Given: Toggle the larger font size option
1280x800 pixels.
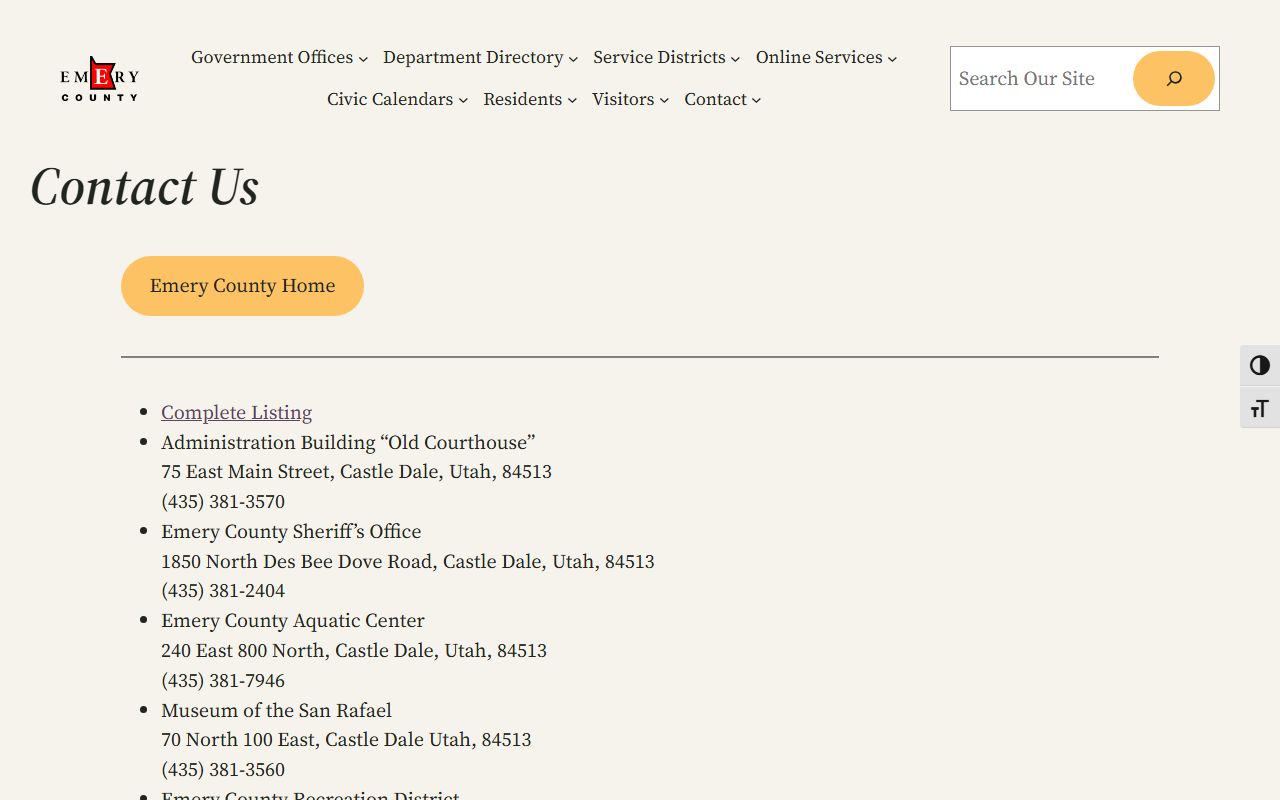Looking at the screenshot, I should tap(1260, 408).
